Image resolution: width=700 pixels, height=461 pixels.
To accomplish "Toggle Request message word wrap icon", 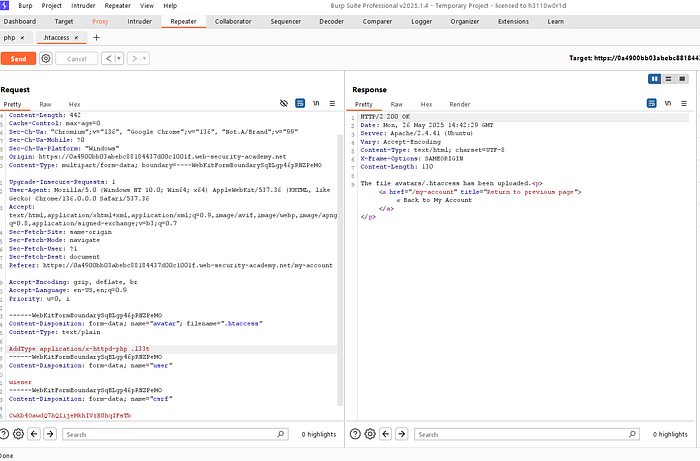I will tap(300, 104).
